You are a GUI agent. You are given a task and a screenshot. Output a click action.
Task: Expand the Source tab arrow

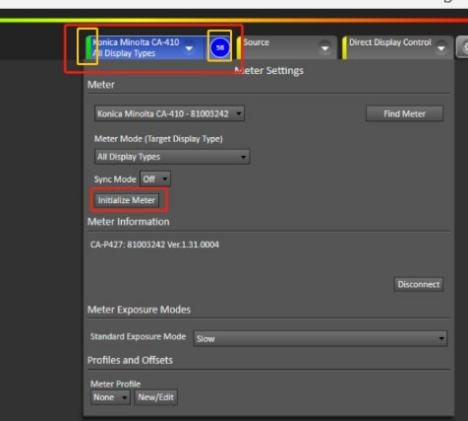pyautogui.click(x=325, y=48)
